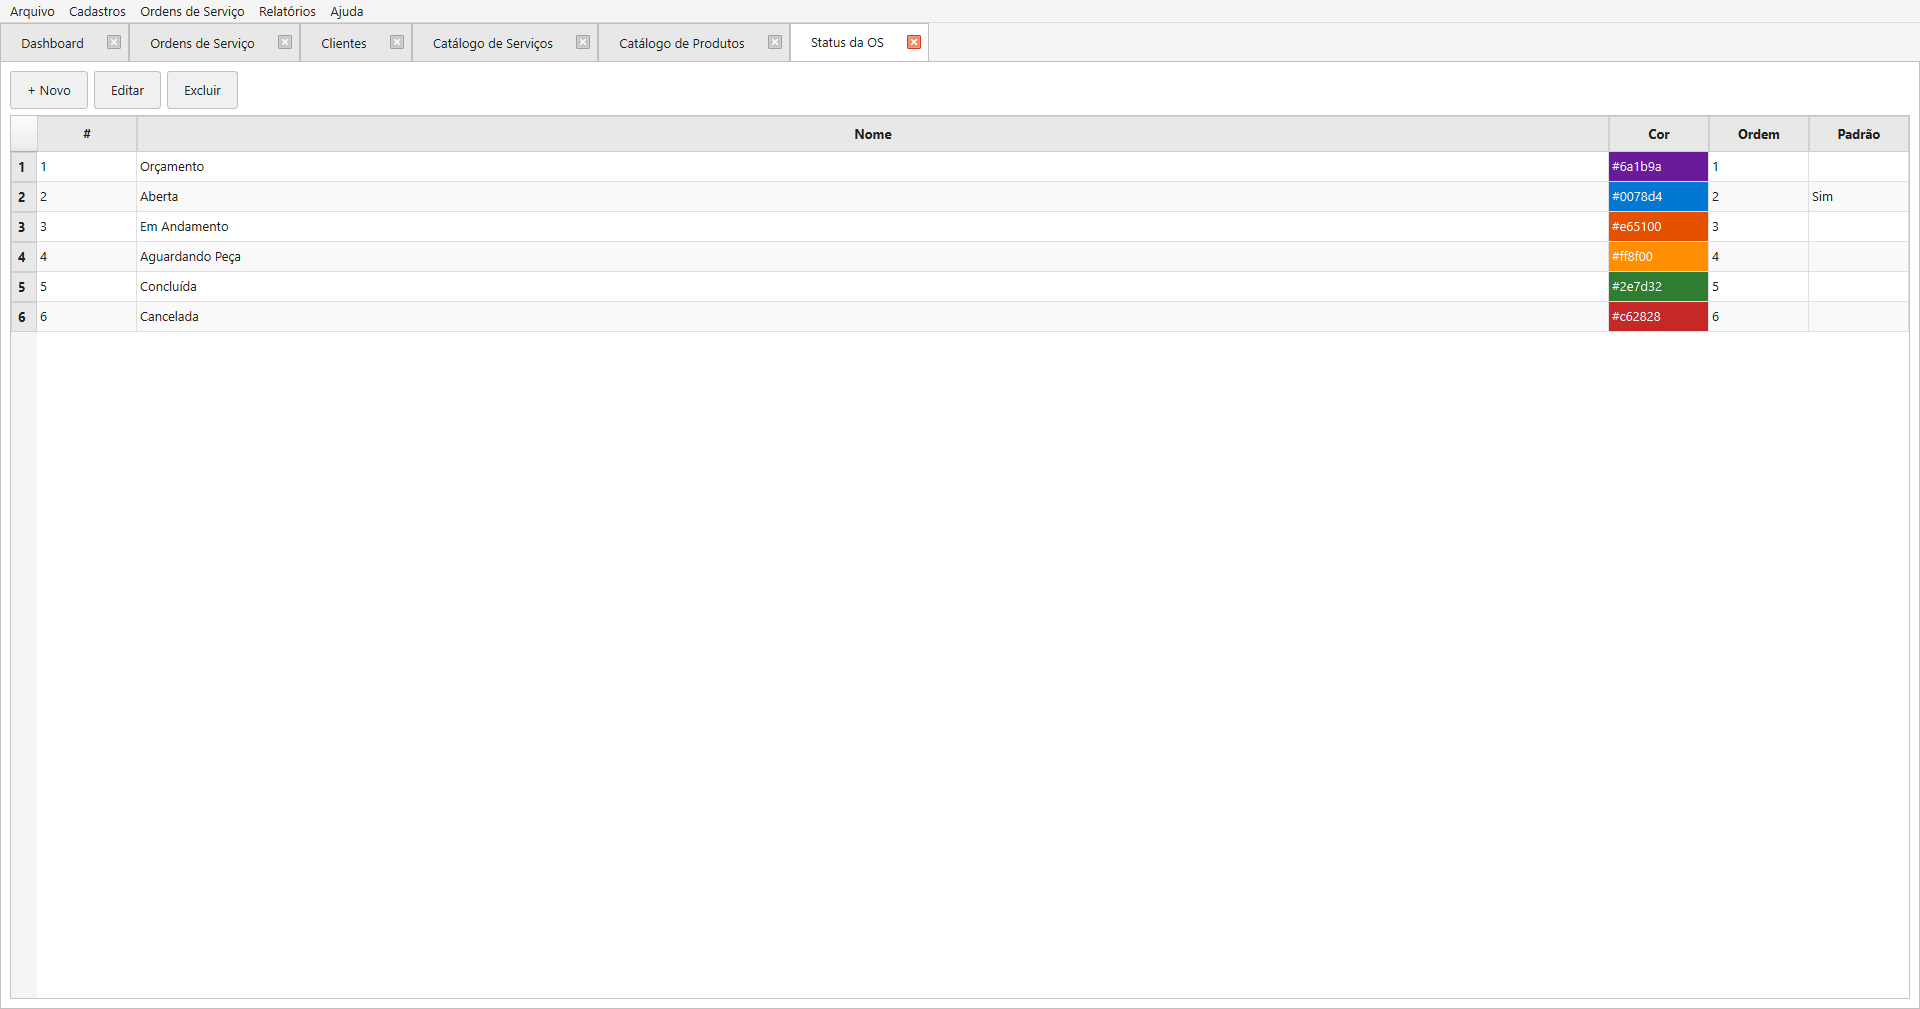Select row header 4
Image resolution: width=1920 pixels, height=1009 pixels.
tap(24, 257)
